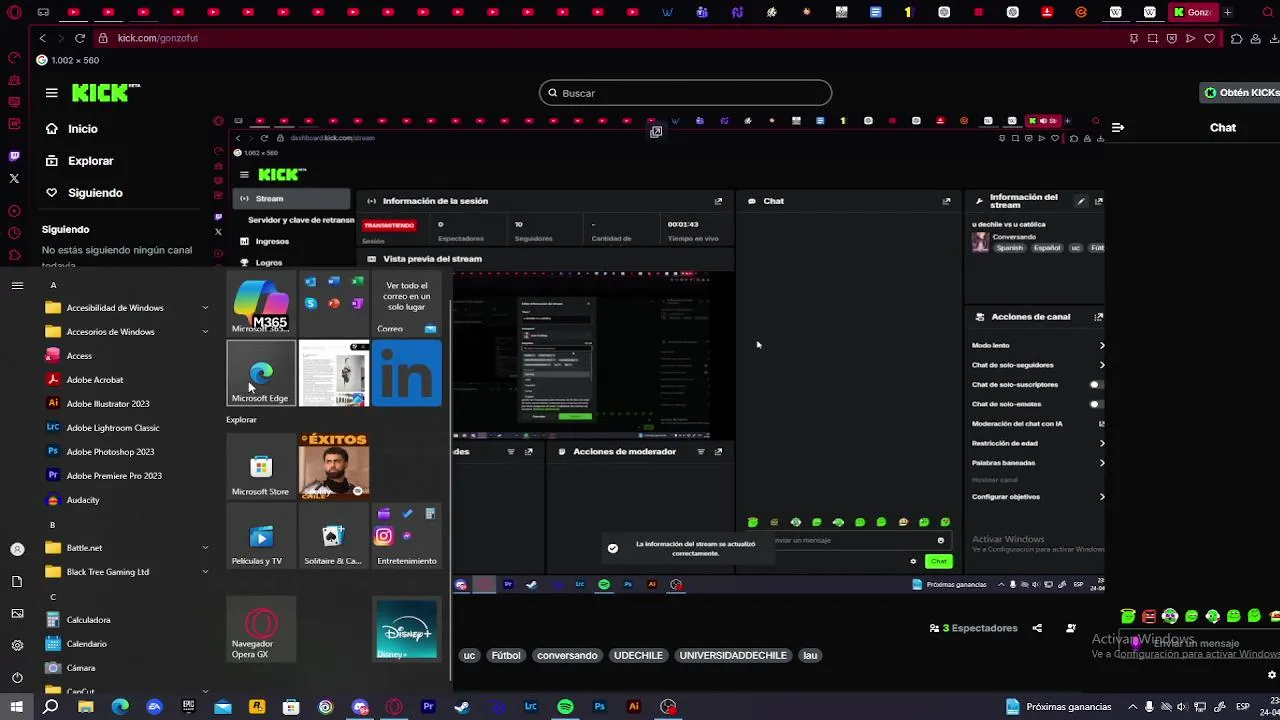Click the Epic Games icon in taskbar
1280x720 pixels.
188,707
